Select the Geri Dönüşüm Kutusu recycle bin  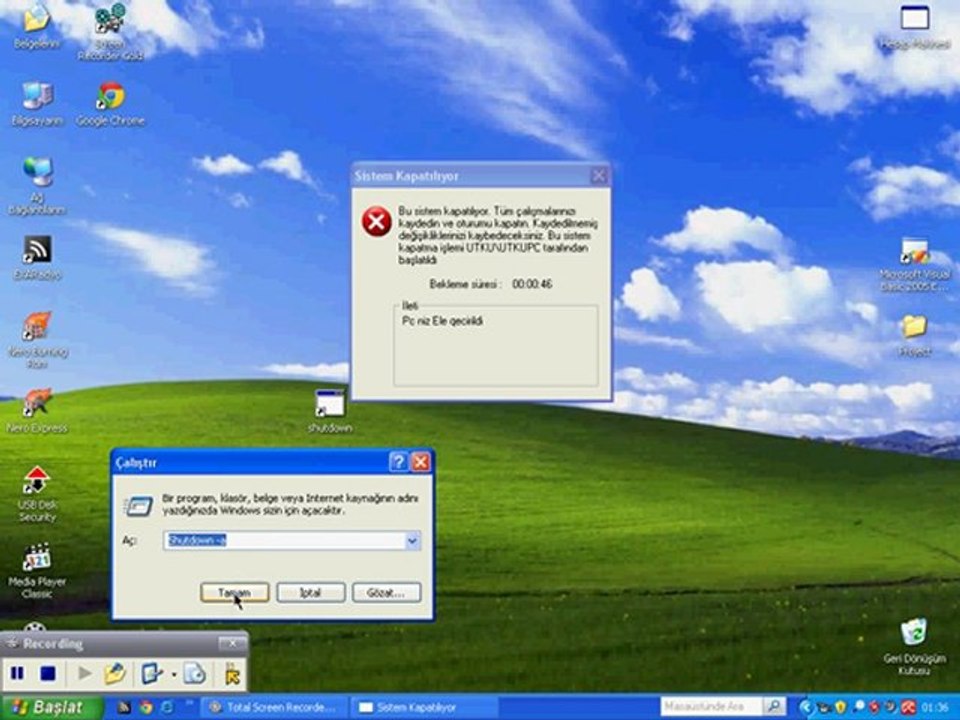(914, 646)
